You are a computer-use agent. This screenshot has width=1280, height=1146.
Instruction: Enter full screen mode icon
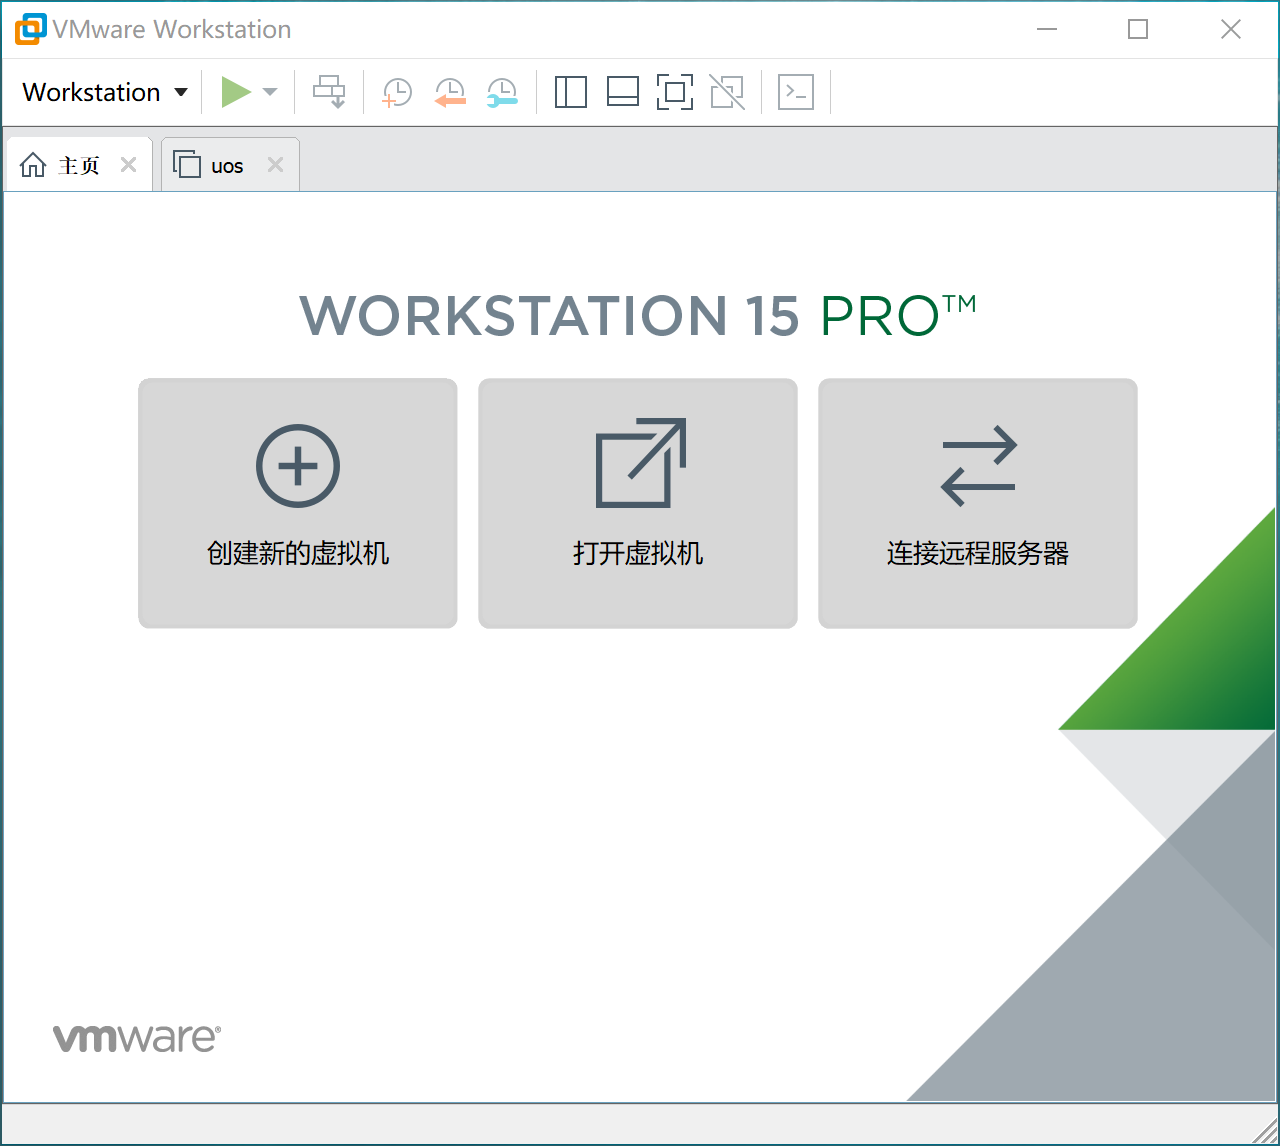point(675,92)
